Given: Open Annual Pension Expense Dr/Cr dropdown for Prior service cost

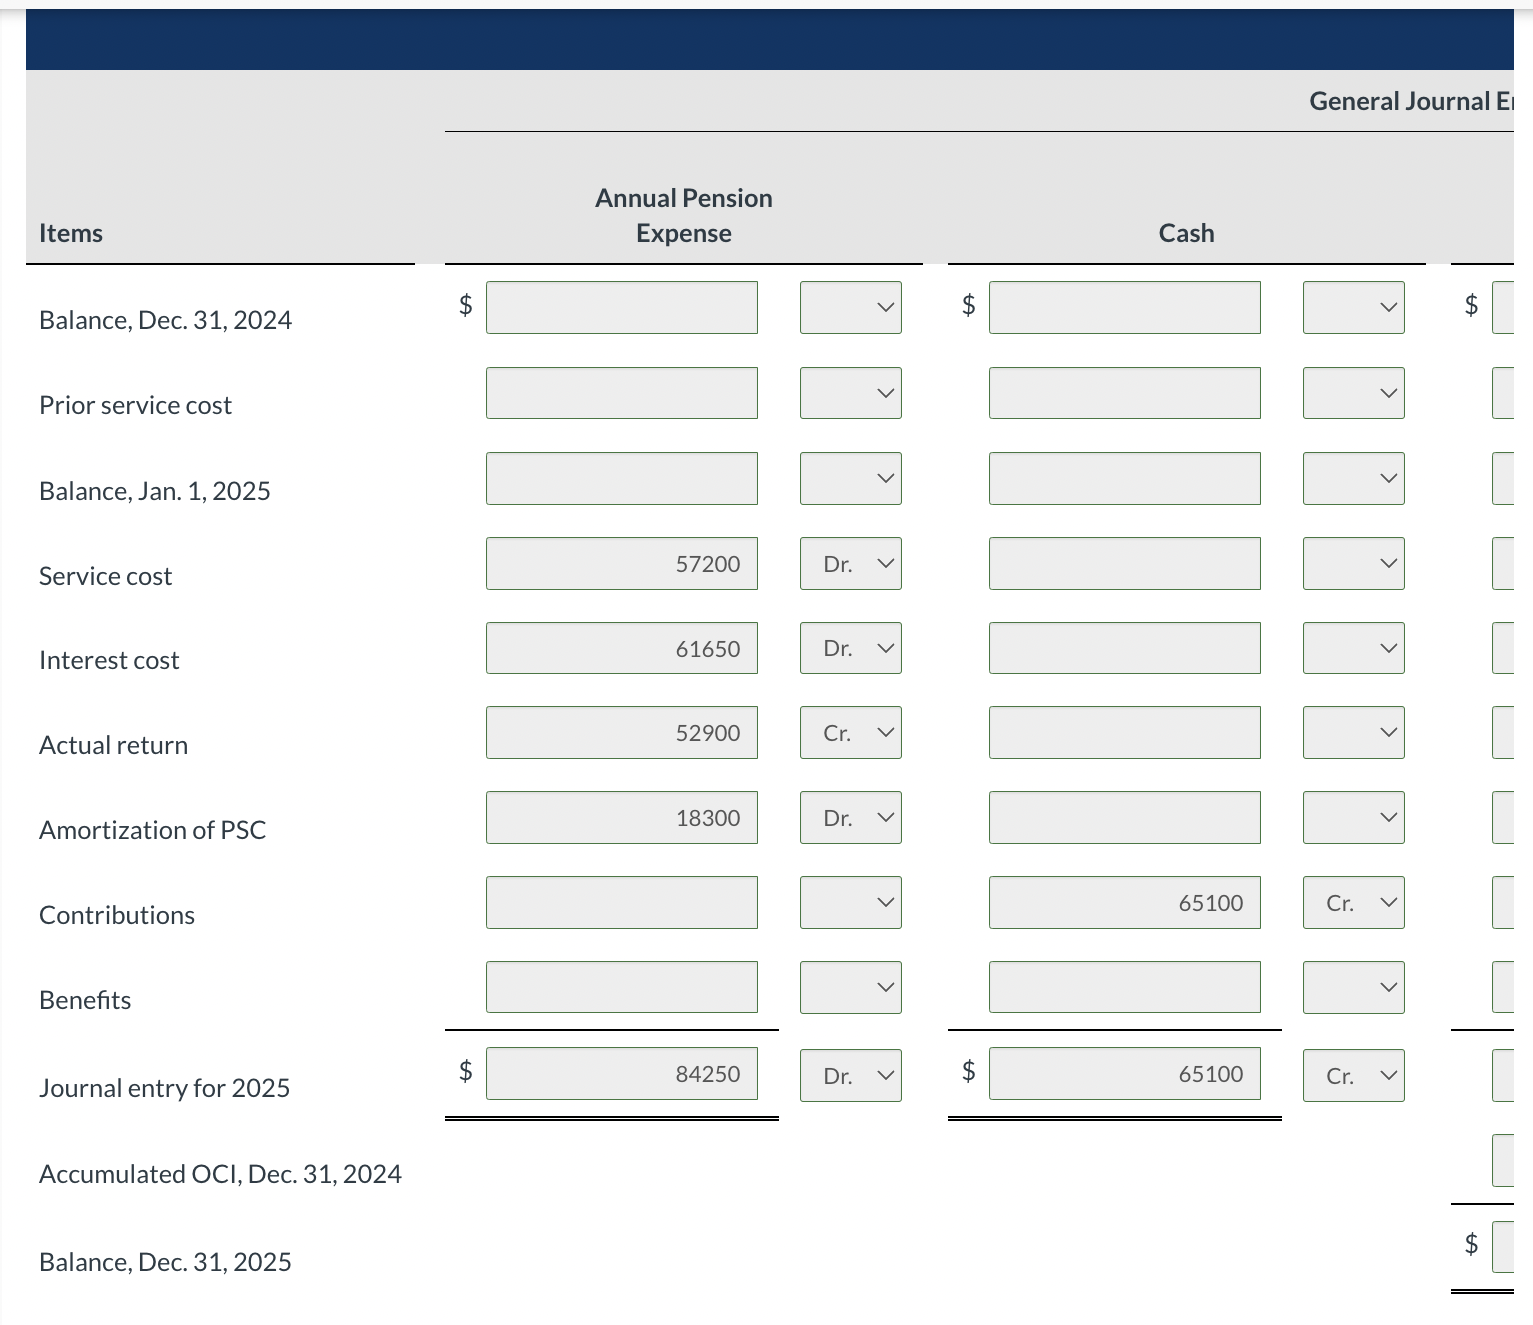Looking at the screenshot, I should [851, 393].
